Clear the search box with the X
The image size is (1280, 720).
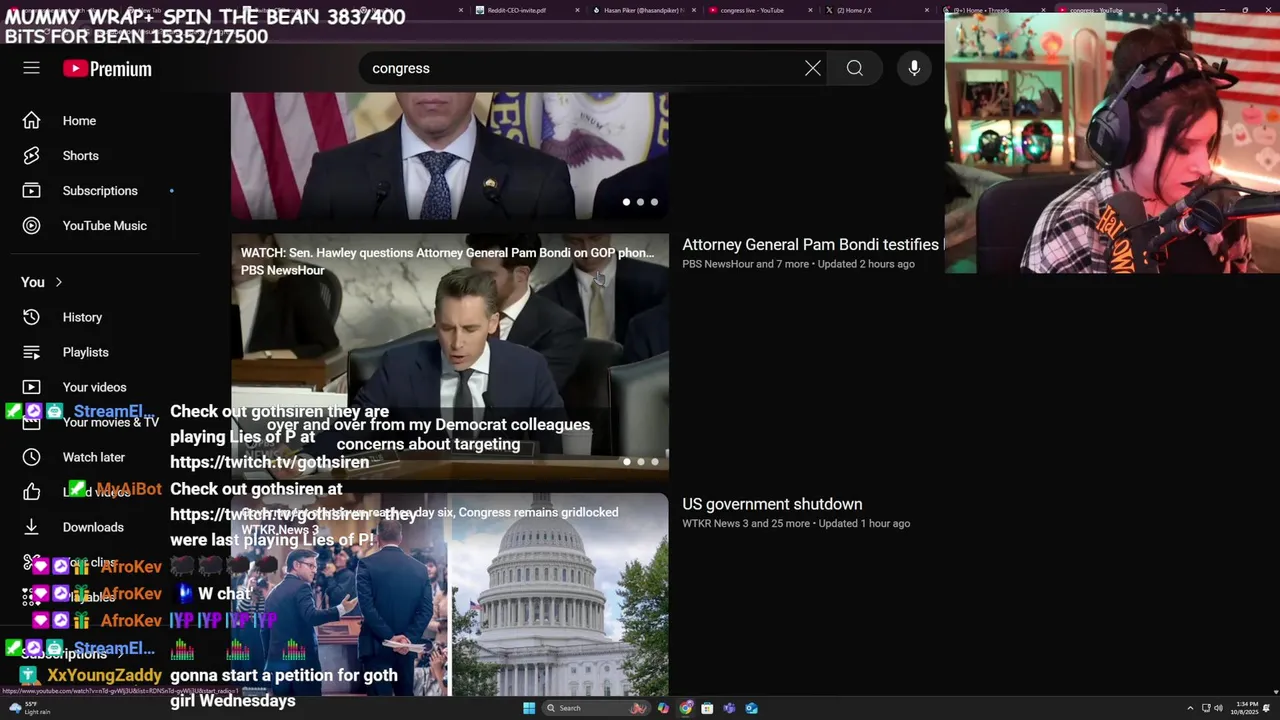click(x=813, y=68)
